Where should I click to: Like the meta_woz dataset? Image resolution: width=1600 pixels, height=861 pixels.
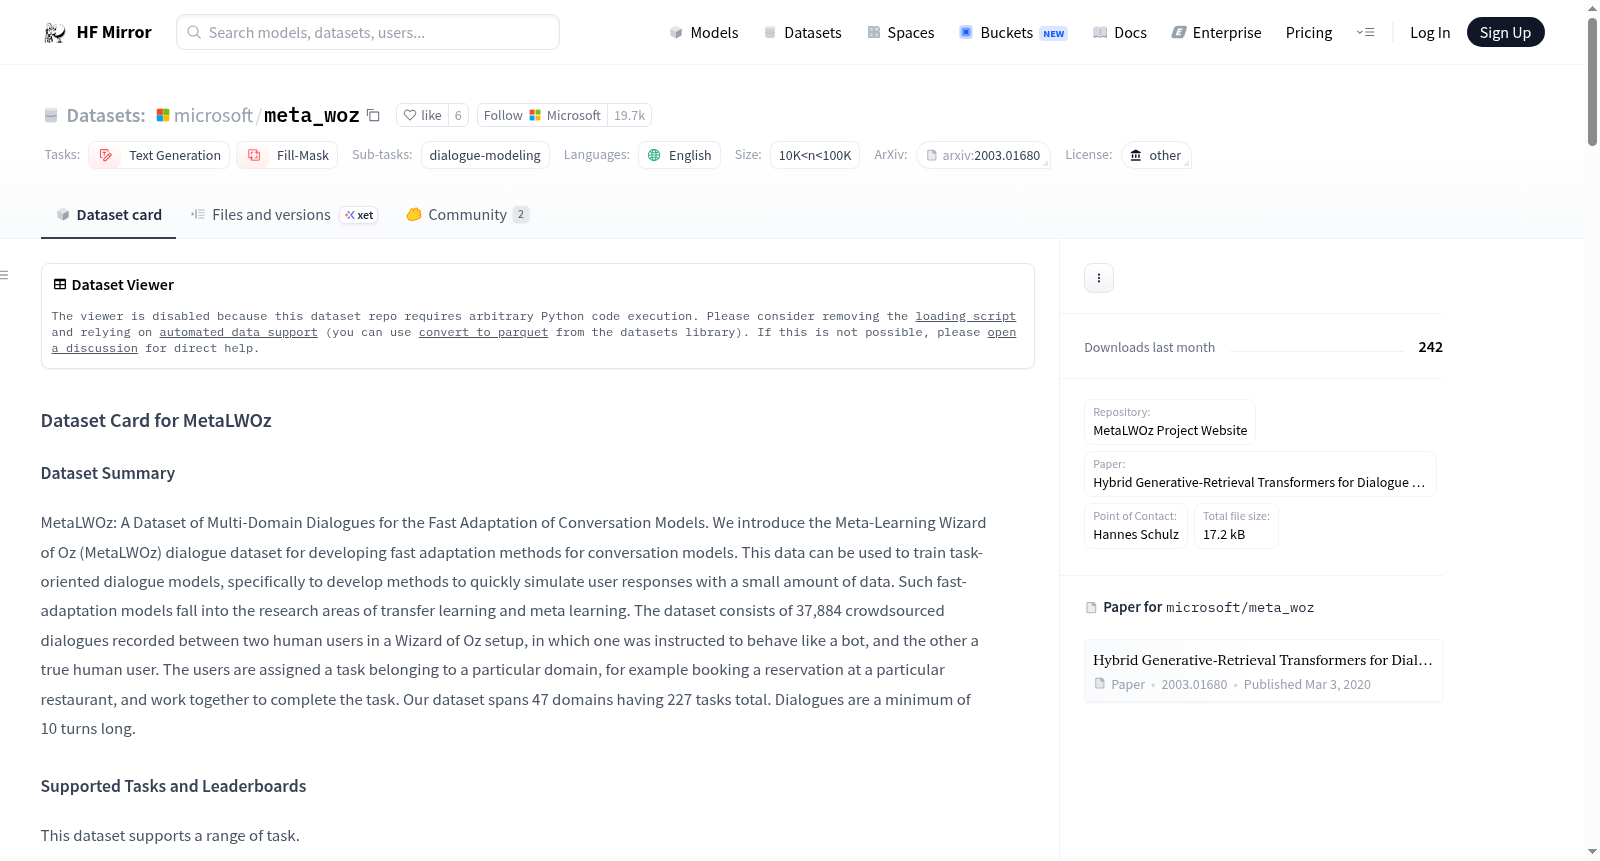422,115
